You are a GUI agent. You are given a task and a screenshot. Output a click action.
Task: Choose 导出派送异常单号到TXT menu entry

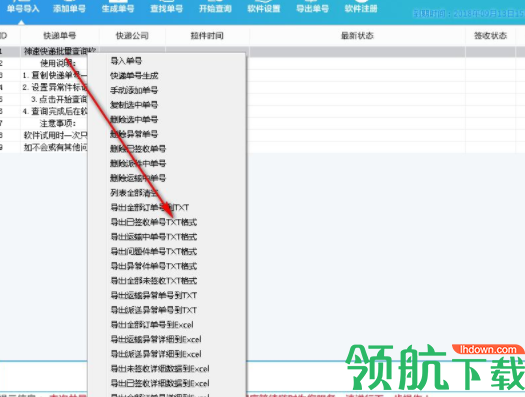[154, 310]
